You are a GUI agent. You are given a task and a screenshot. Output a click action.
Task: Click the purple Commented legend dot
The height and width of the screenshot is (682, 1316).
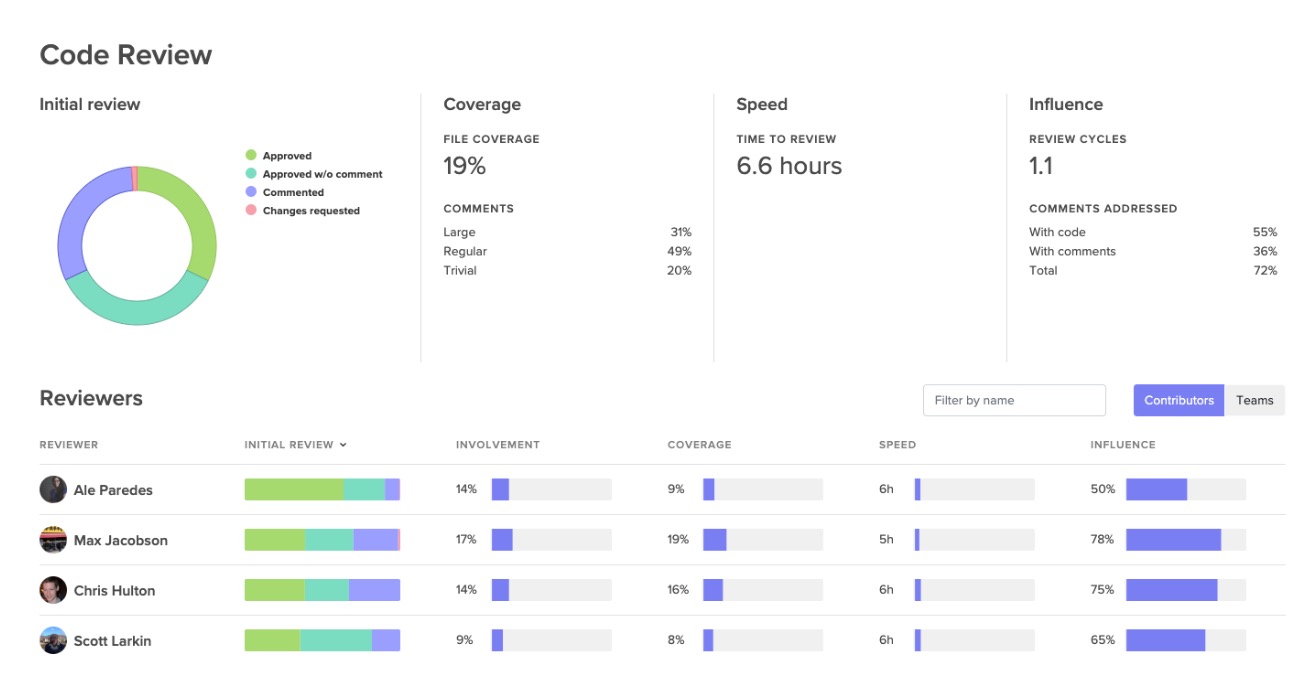(251, 192)
